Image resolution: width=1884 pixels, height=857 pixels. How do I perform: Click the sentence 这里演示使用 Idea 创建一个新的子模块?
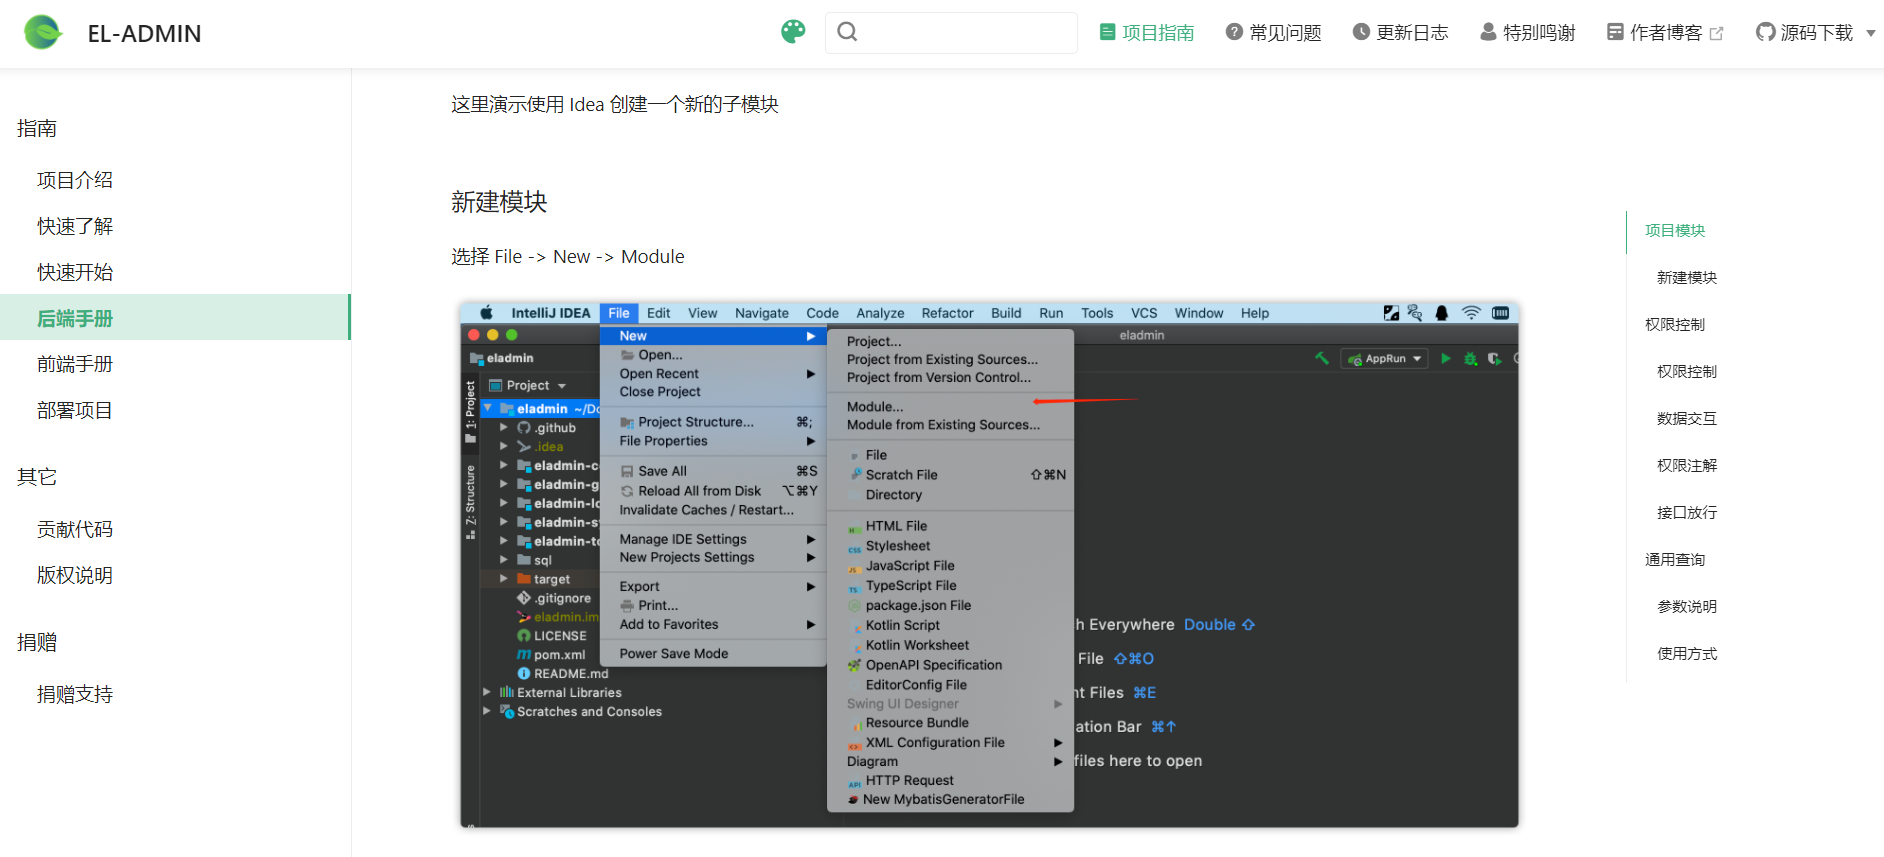(x=615, y=104)
